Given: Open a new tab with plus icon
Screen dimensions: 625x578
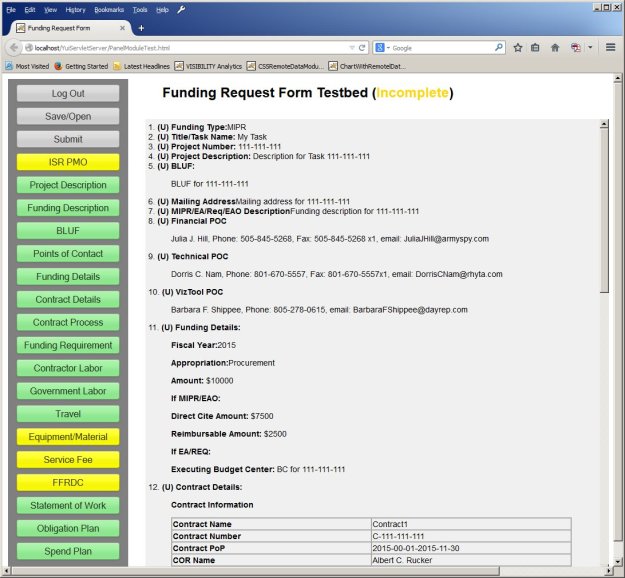Looking at the screenshot, I should 141,28.
